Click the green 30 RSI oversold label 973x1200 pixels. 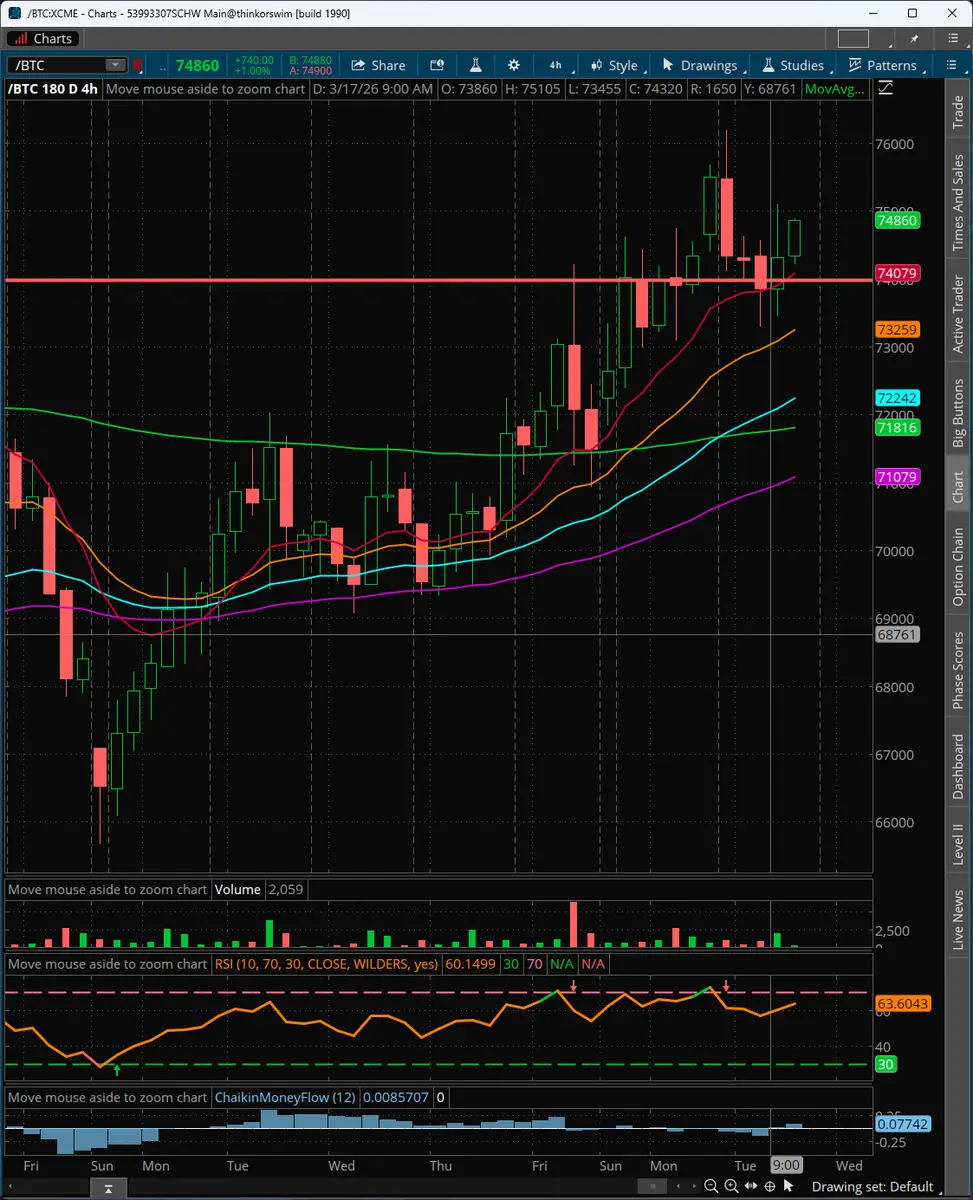pos(886,1065)
